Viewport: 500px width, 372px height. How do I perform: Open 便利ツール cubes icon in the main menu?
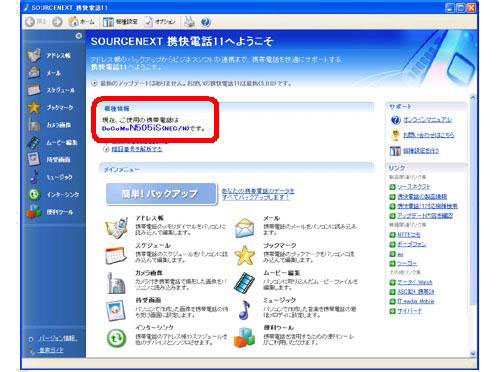pos(245,337)
